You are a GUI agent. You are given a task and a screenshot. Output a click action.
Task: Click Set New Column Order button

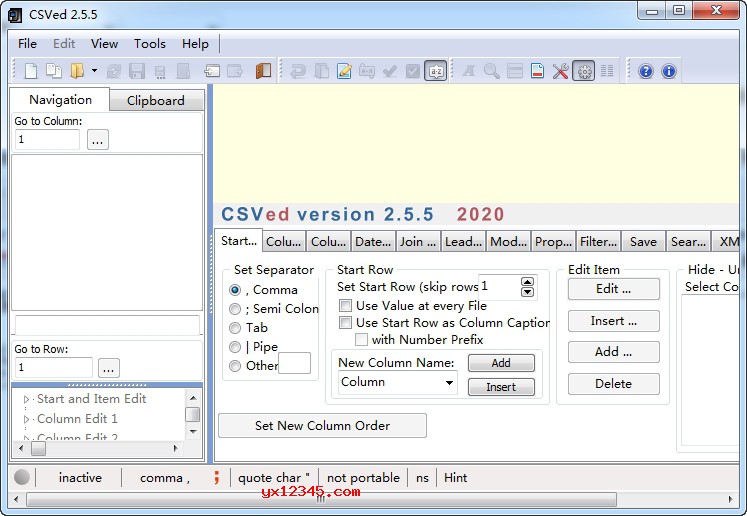click(323, 425)
